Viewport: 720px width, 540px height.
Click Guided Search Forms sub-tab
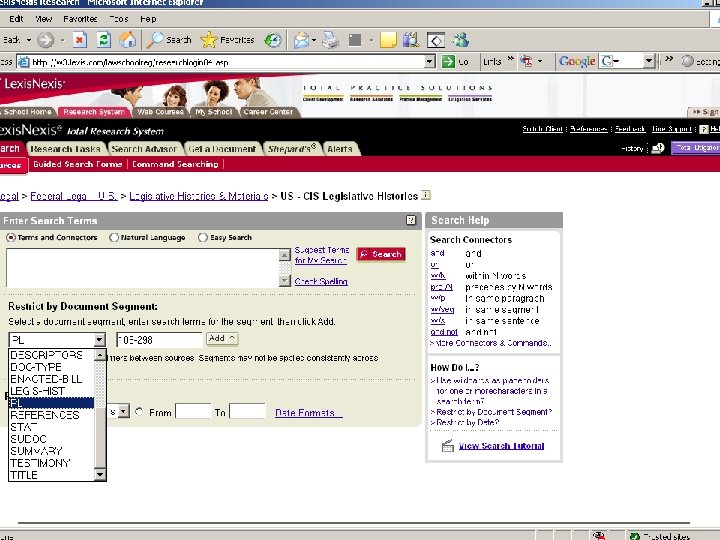tap(78, 164)
